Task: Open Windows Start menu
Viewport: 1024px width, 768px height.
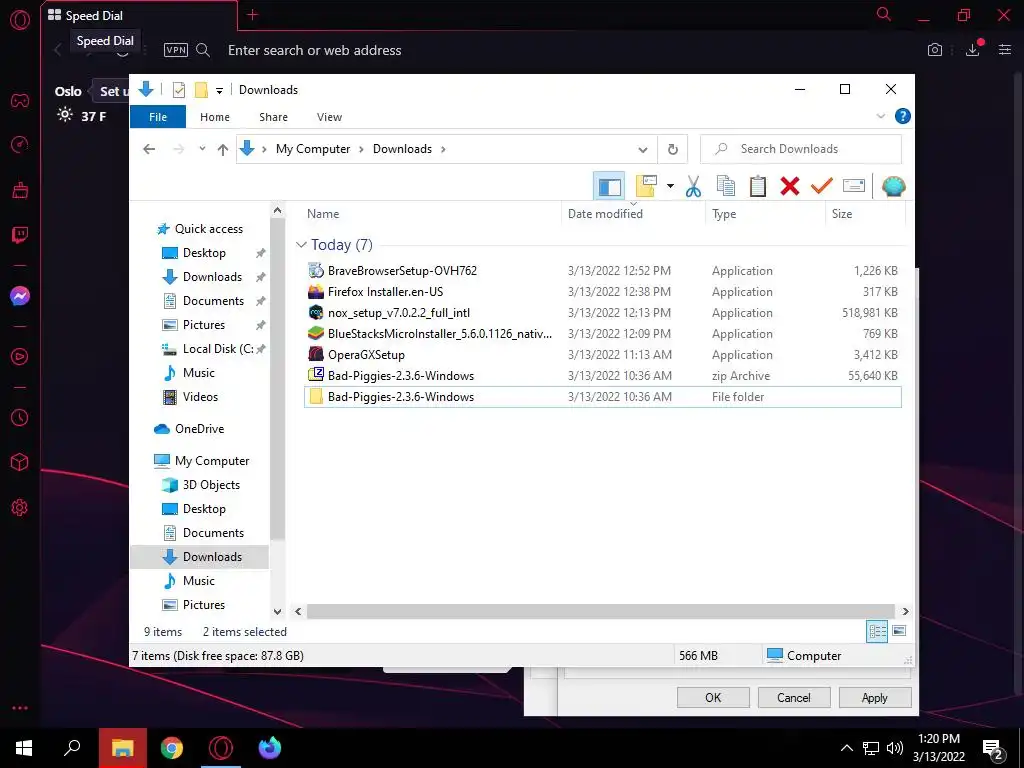Action: click(24, 748)
